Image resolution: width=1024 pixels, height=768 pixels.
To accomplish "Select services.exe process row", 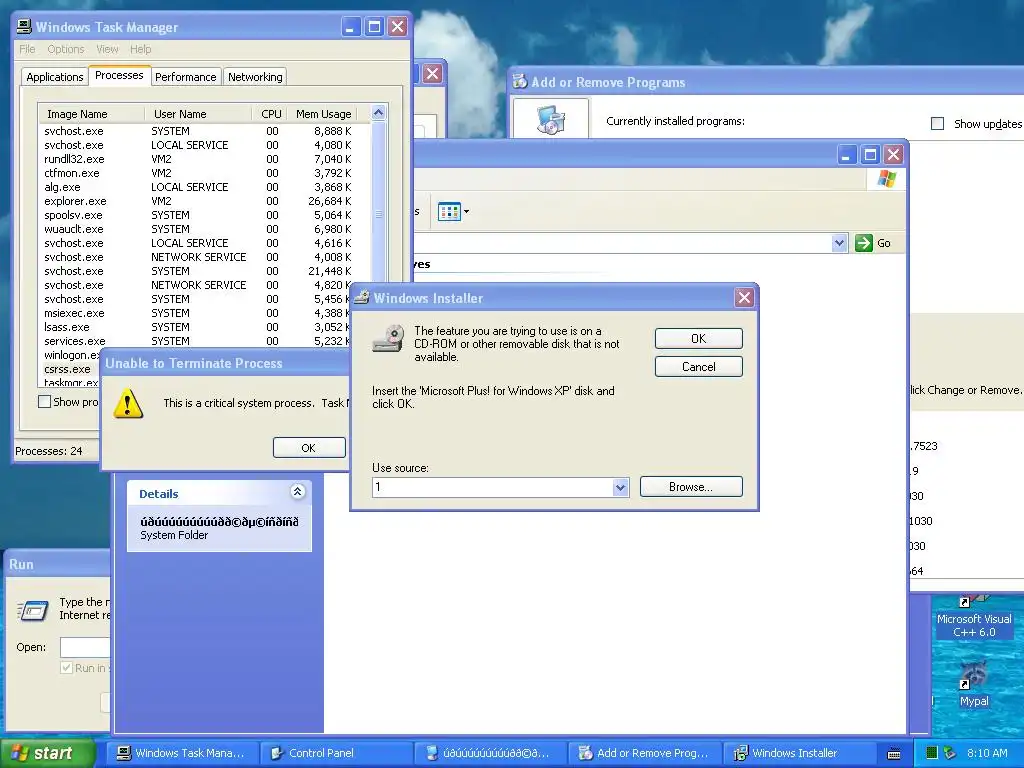I will (195, 341).
